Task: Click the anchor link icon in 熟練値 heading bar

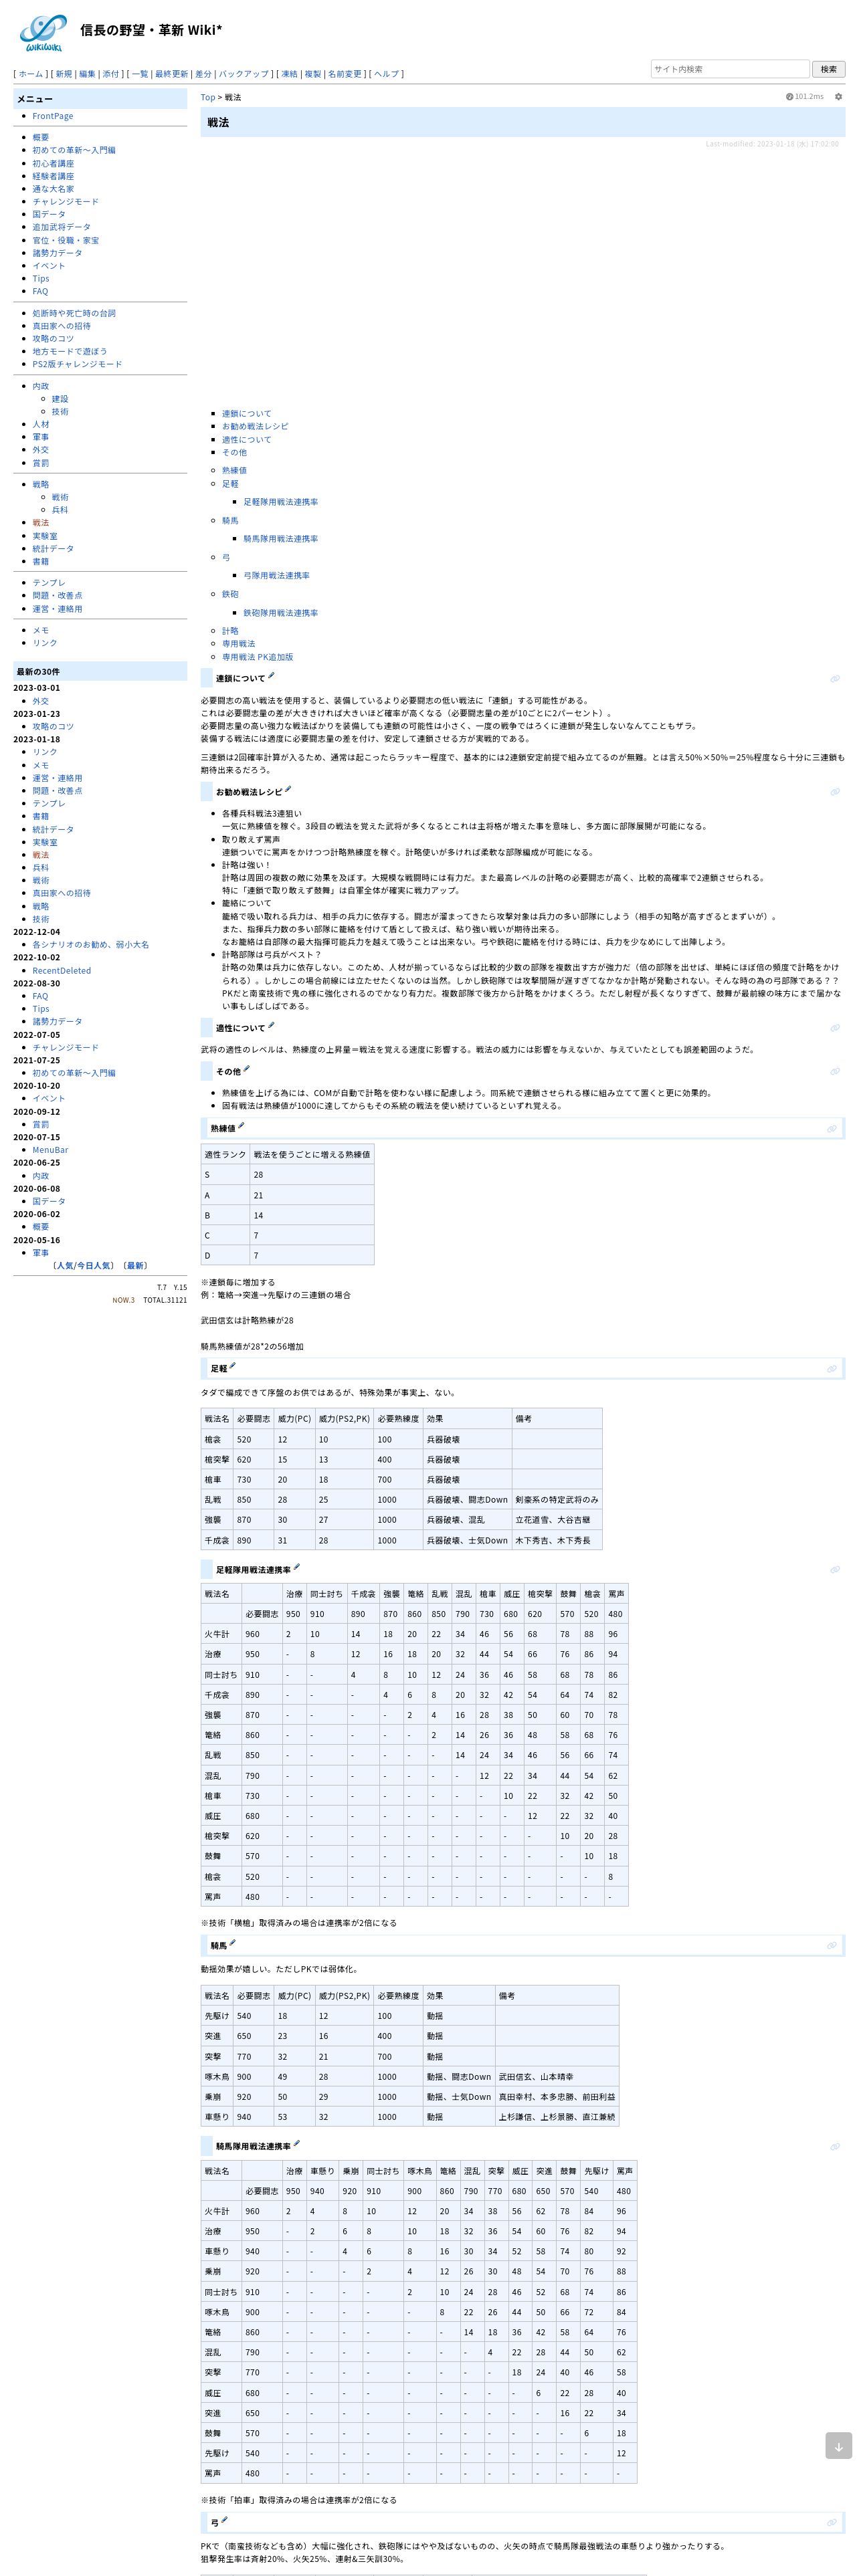Action: pos(831,1129)
